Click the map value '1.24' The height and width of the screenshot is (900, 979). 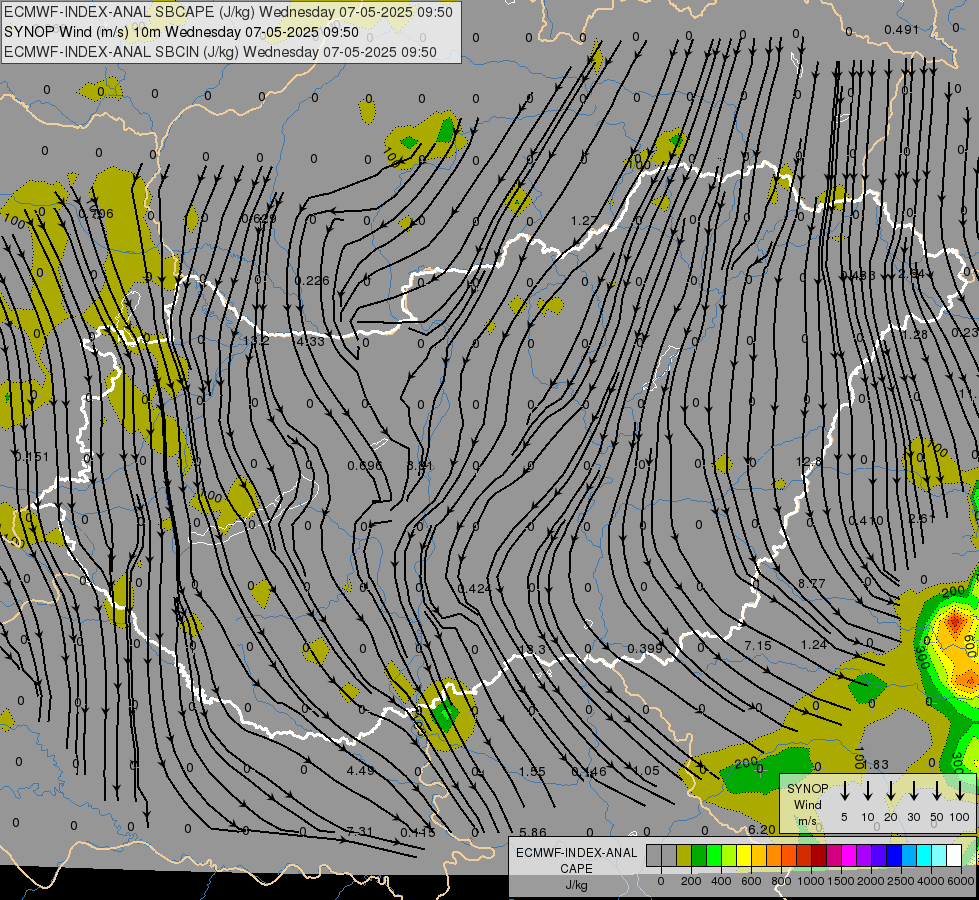pos(814,645)
